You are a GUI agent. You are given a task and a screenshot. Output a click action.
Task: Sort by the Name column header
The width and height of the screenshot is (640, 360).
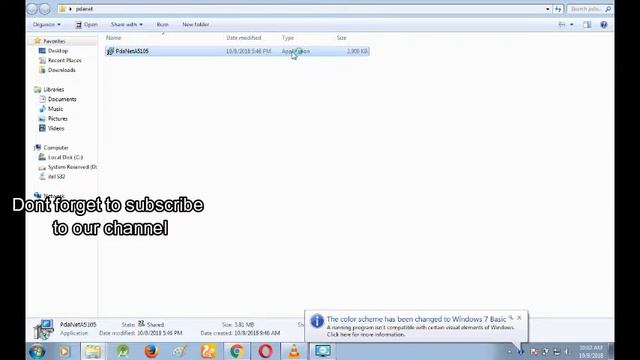coord(113,38)
